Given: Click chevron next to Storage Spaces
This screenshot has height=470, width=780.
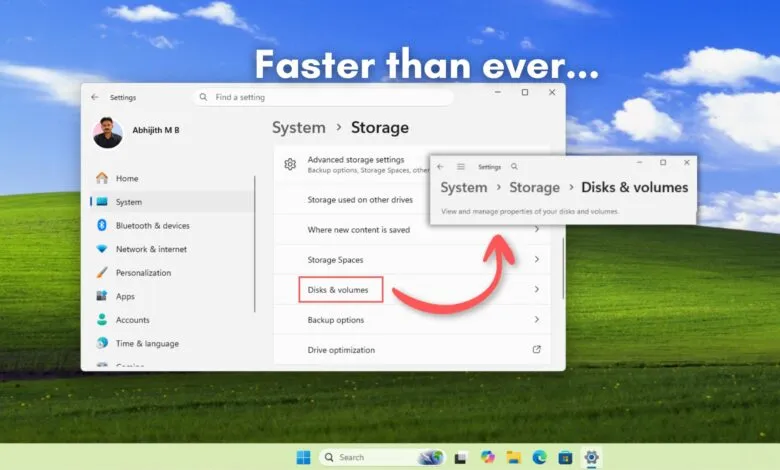Looking at the screenshot, I should point(537,259).
